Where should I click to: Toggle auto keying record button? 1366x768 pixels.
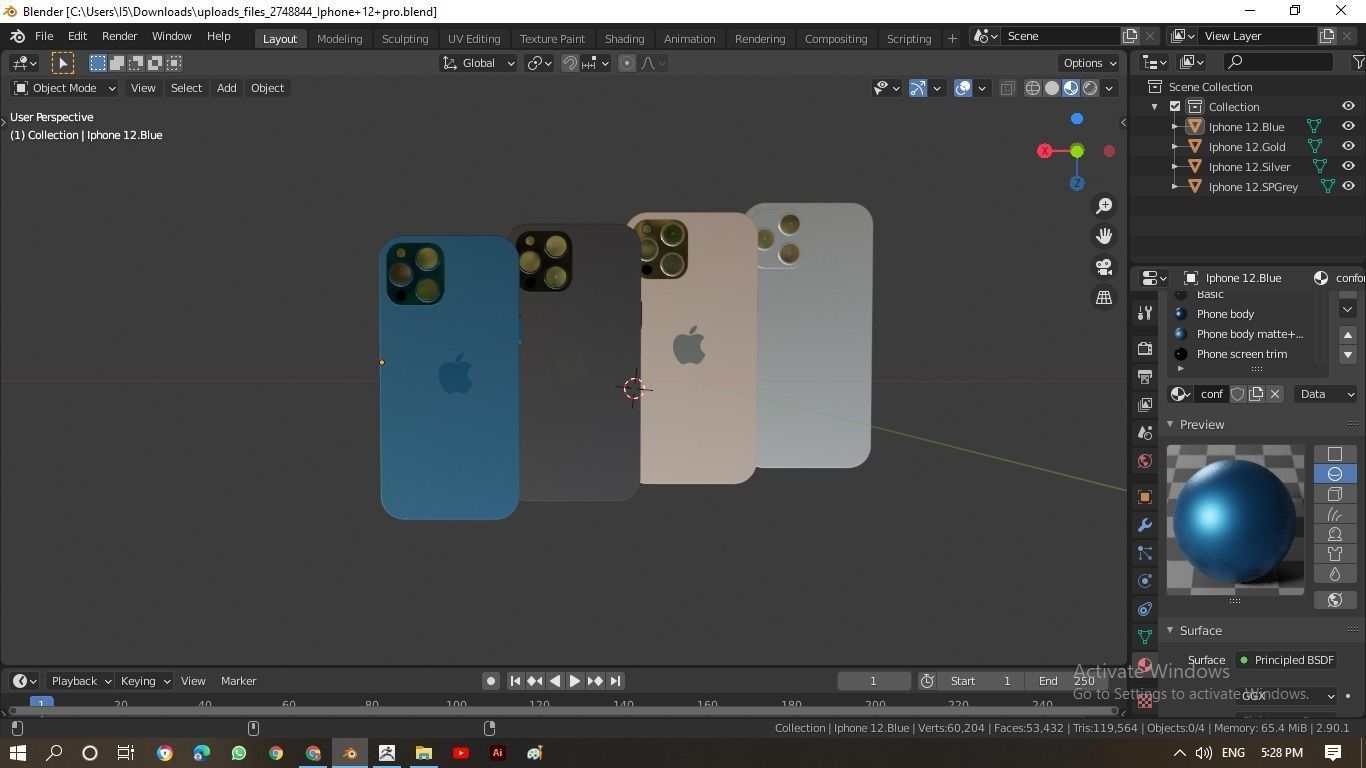pyautogui.click(x=490, y=681)
